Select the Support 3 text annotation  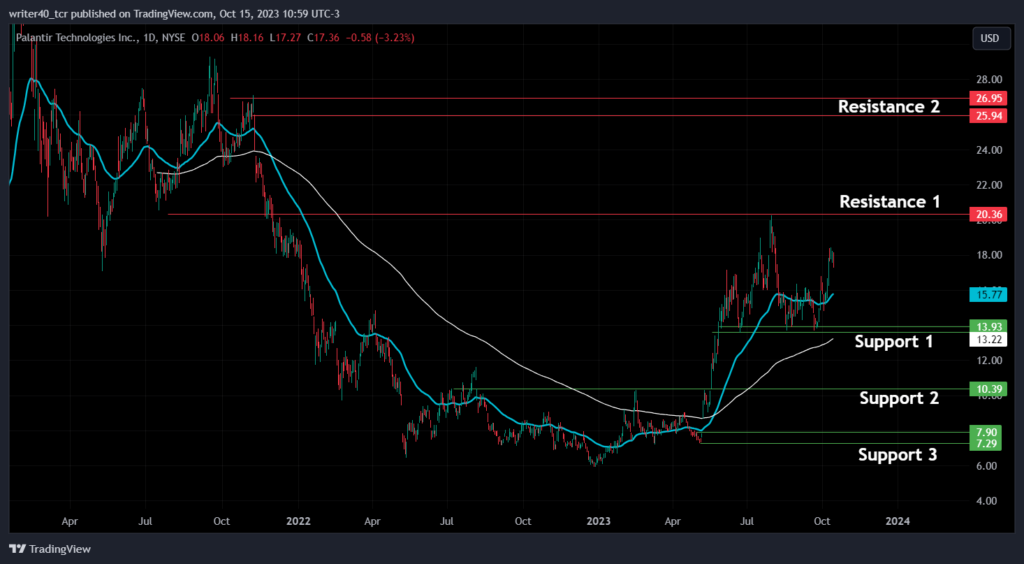[x=898, y=454]
